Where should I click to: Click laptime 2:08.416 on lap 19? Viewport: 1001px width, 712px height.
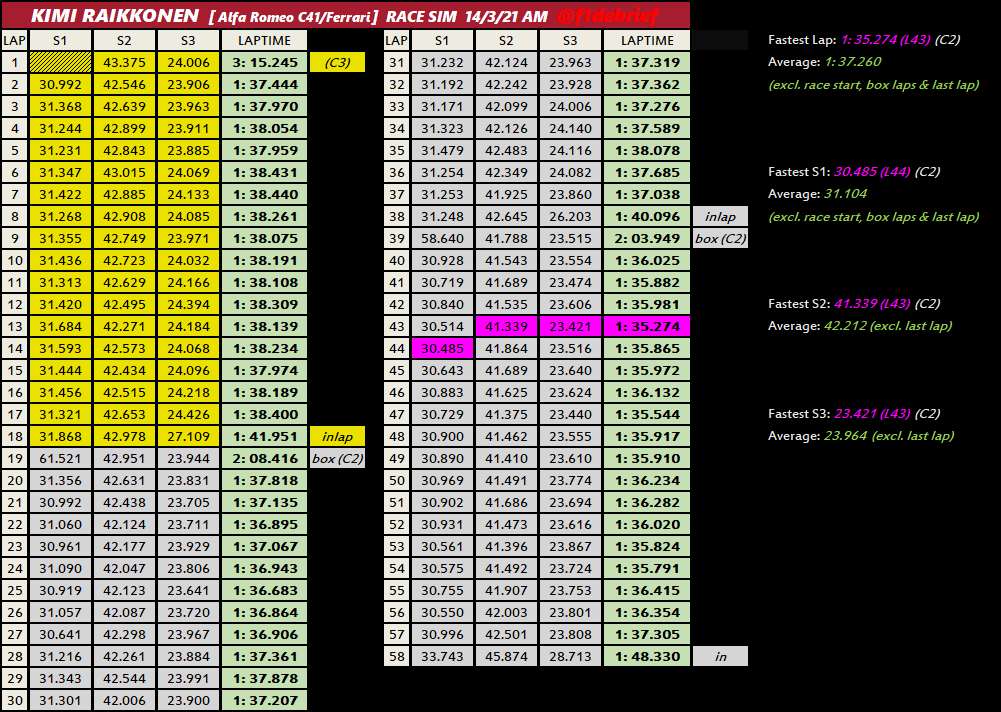tap(264, 458)
